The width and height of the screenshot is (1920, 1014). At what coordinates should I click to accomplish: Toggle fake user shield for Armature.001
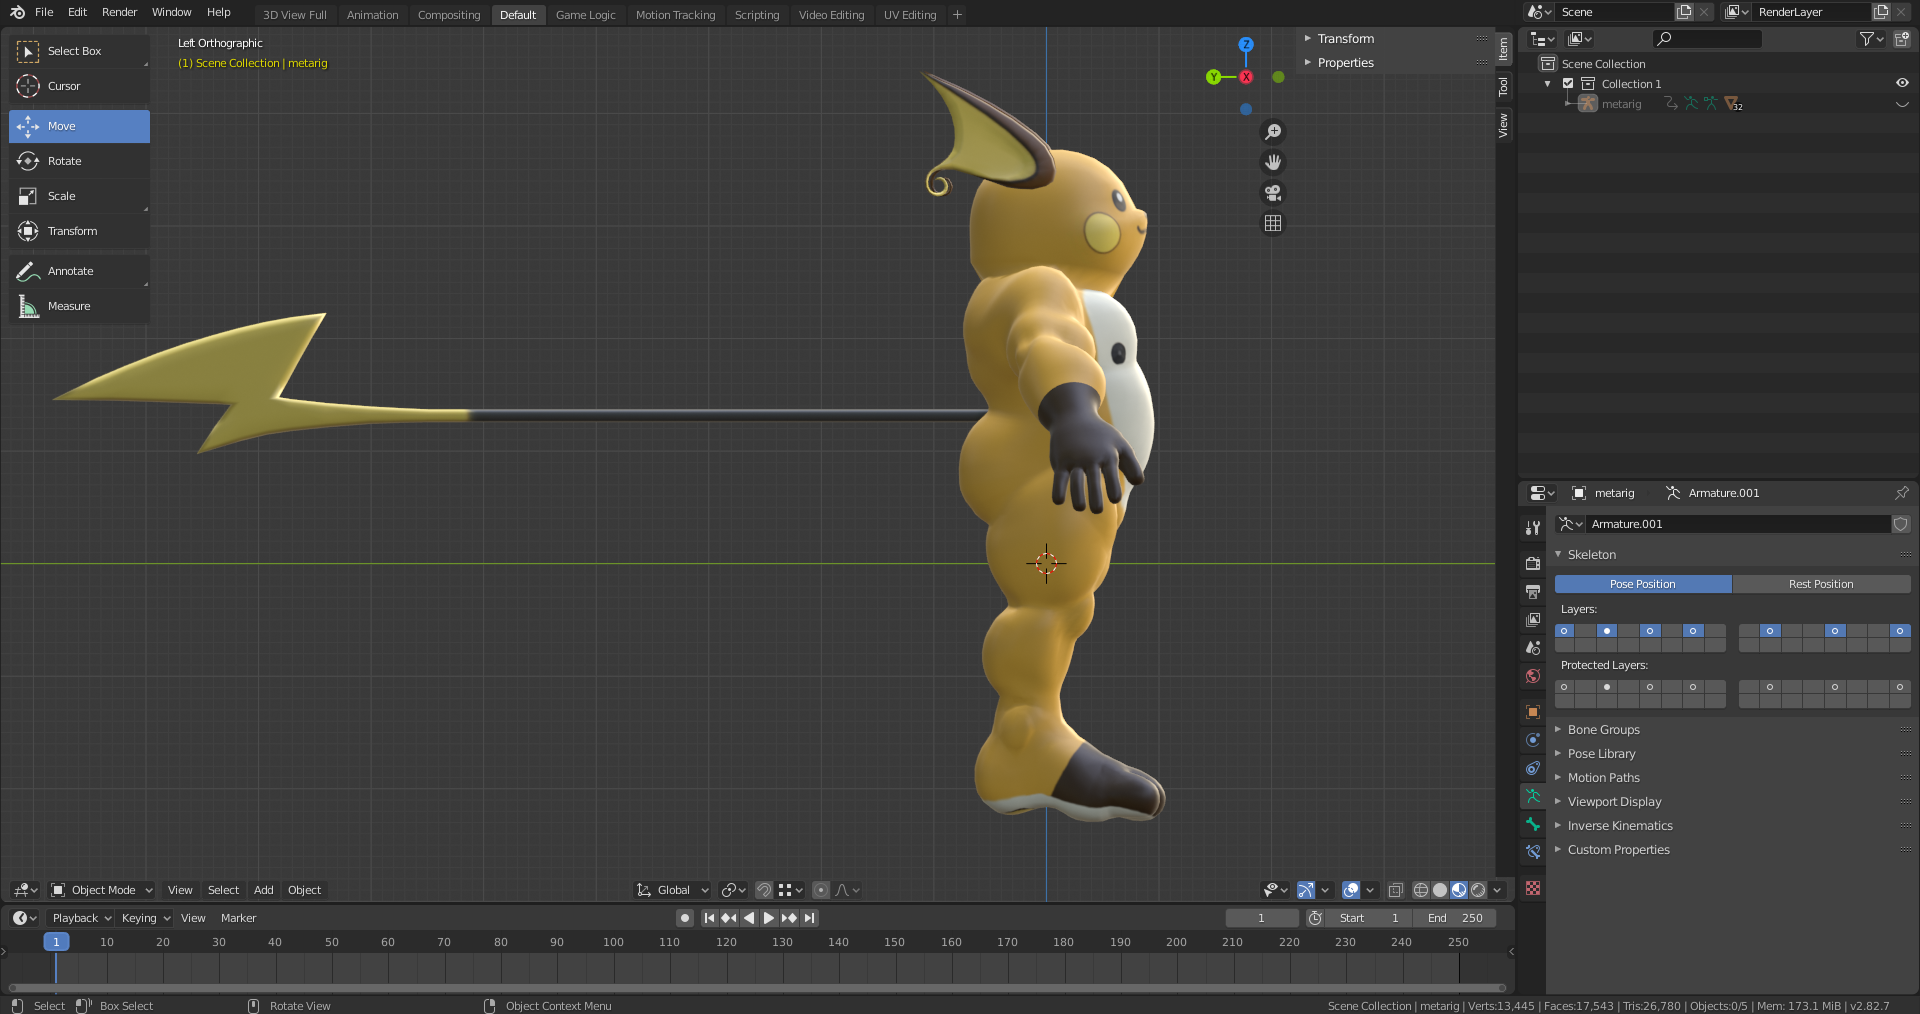pyautogui.click(x=1901, y=524)
